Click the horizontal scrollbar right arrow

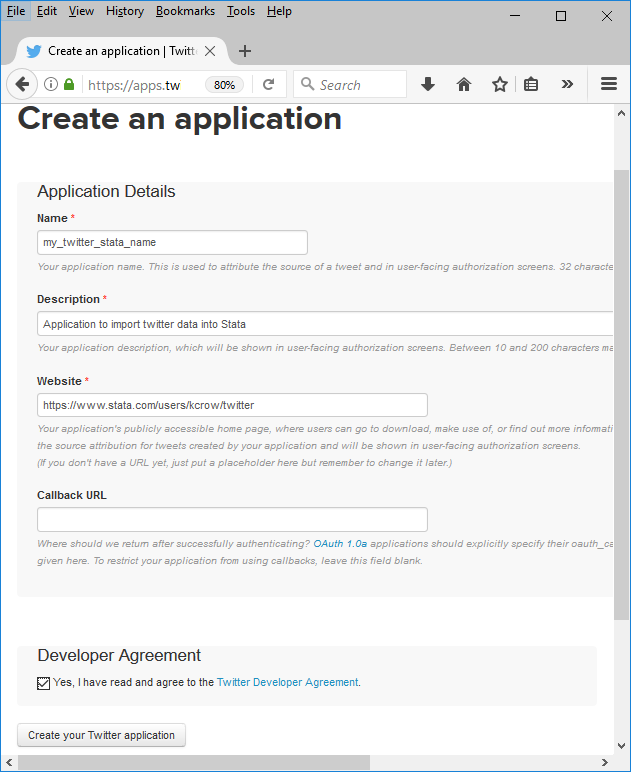coord(605,762)
